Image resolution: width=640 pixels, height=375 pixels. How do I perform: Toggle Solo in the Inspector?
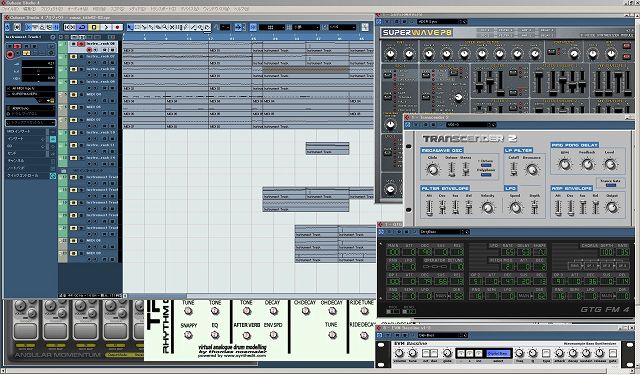(17, 46)
